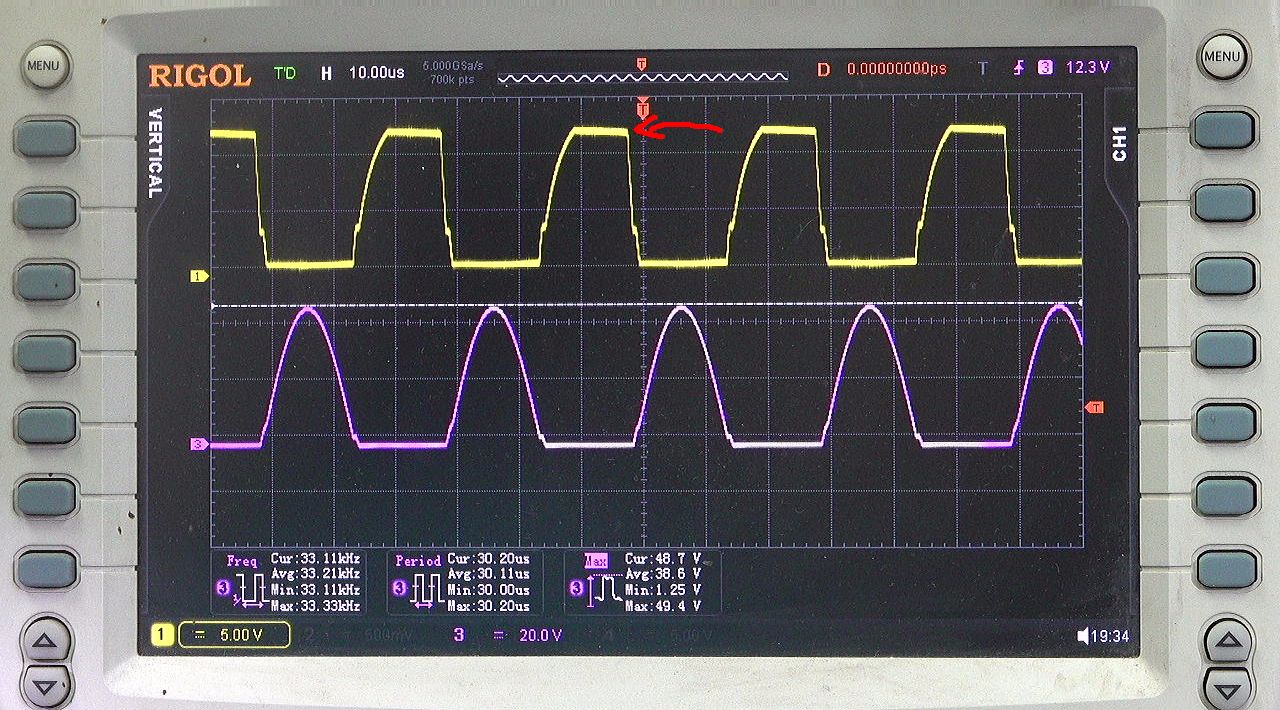
Task: Open the D 0.00000000ps delay readout
Action: pos(883,69)
